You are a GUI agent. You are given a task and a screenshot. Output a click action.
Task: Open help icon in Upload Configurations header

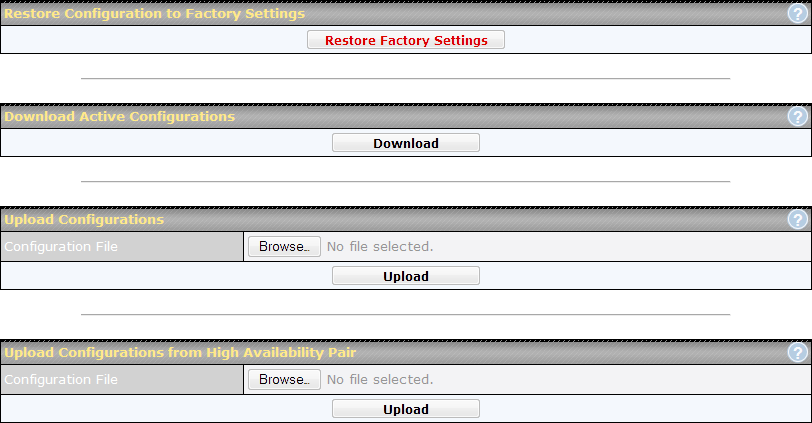798,220
